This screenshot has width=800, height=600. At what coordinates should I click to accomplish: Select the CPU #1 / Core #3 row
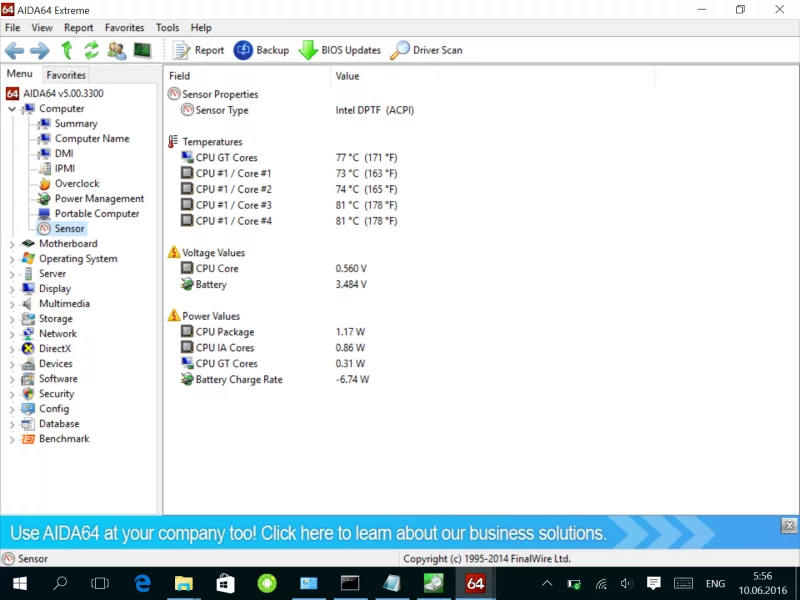[x=410, y=205]
